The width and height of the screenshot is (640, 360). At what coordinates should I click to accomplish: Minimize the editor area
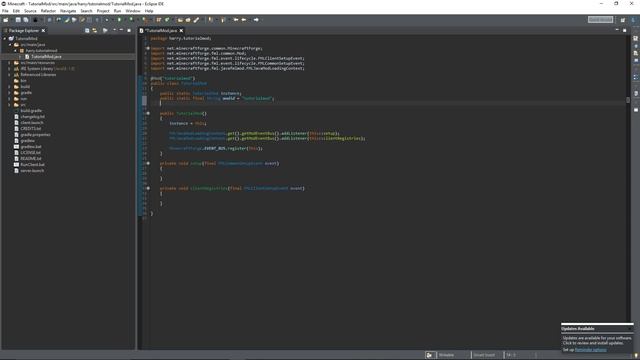click(x=617, y=30)
